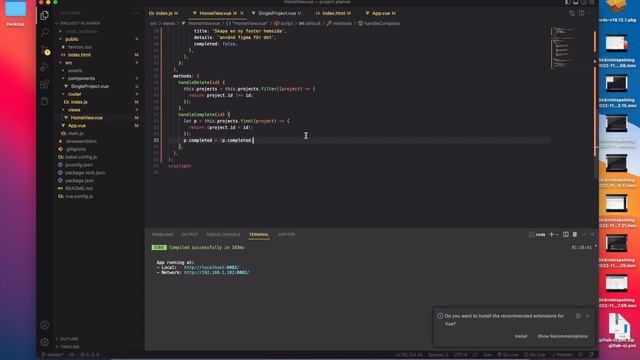This screenshot has height=360, width=640.
Task: Dismiss the Vue extensions notification
Action: 587,316
